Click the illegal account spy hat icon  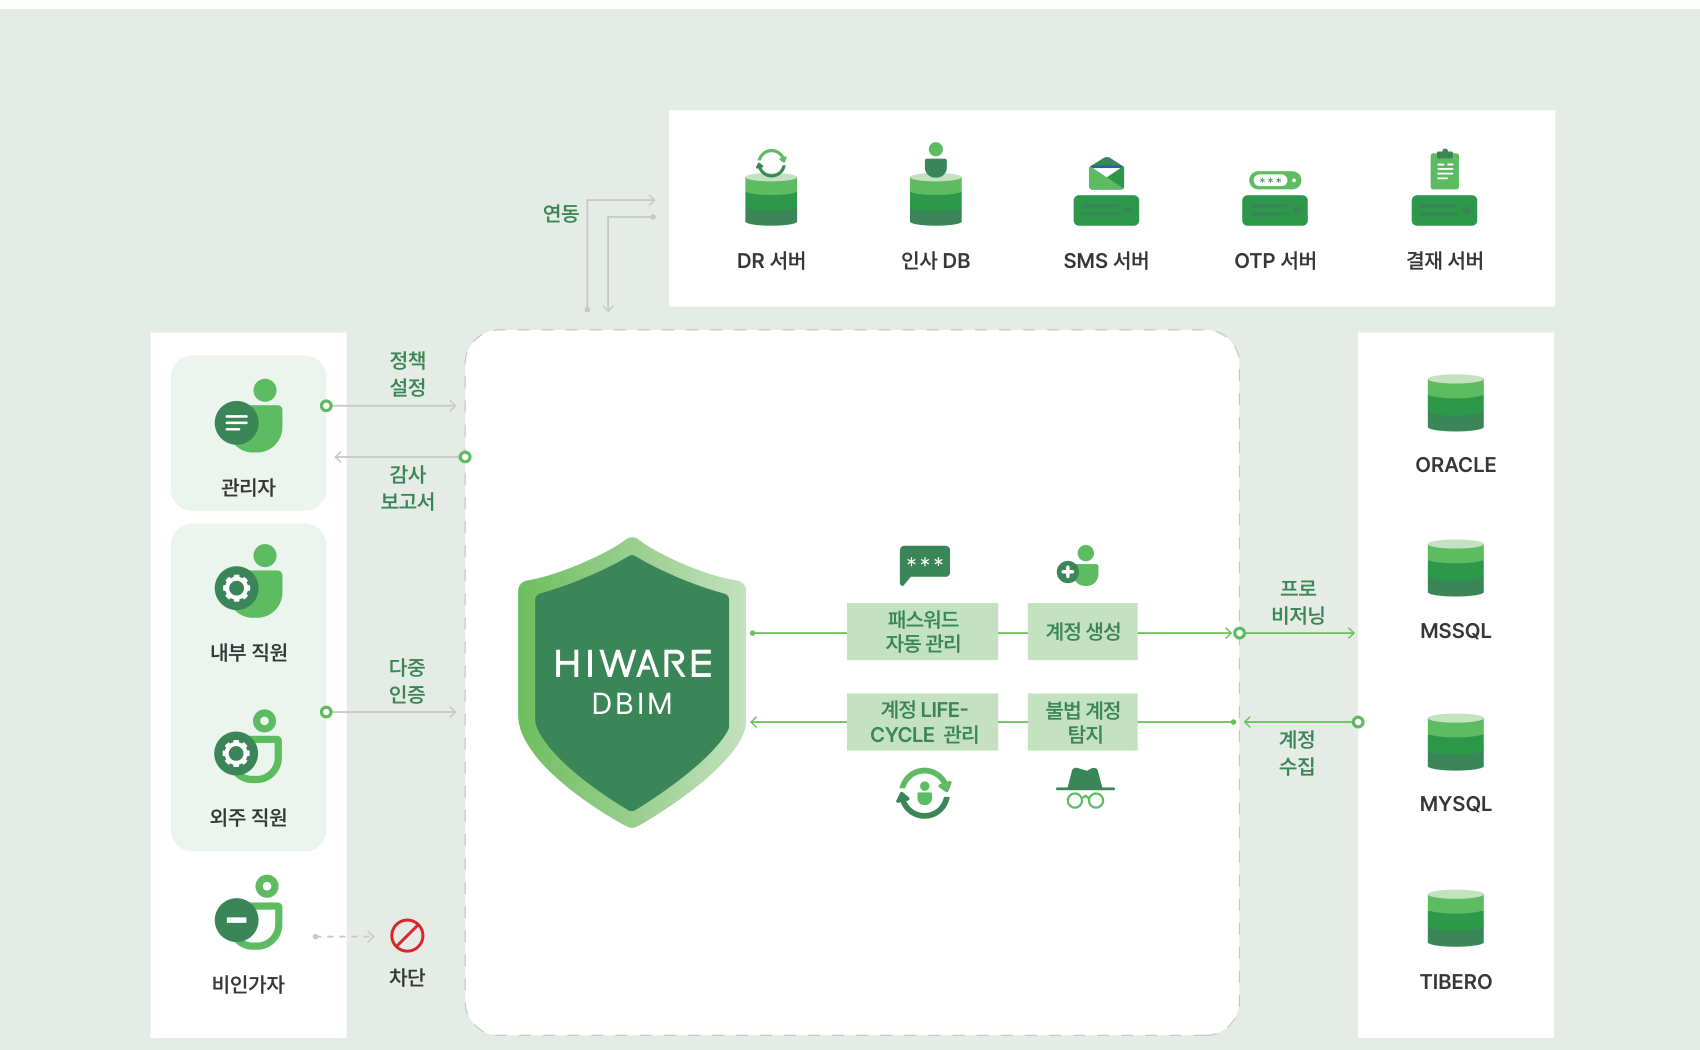[1085, 788]
